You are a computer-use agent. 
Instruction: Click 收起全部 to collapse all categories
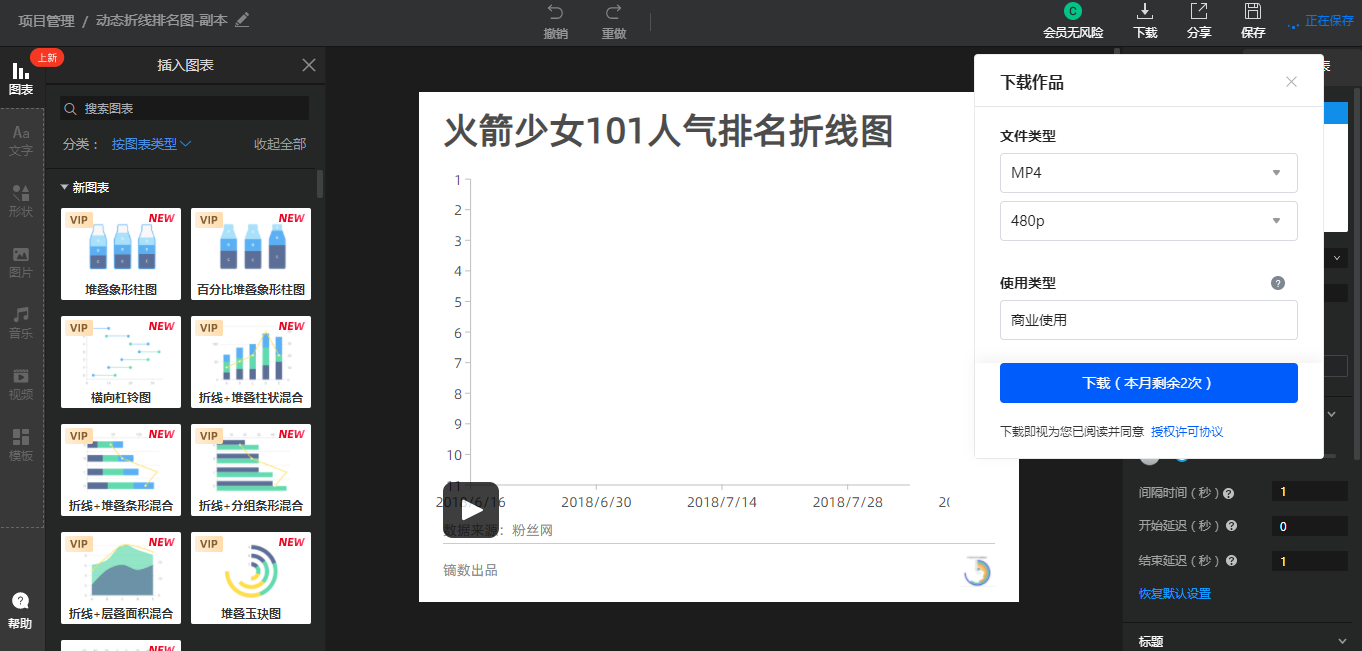280,144
